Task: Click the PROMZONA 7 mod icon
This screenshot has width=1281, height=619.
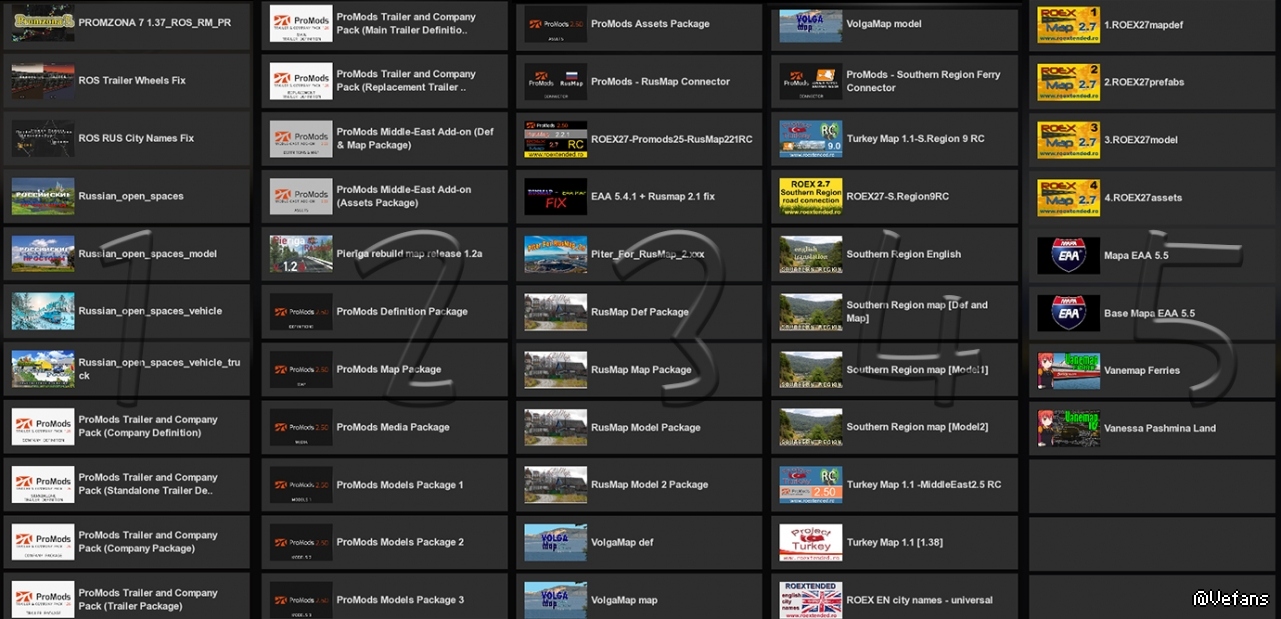Action: 43,23
